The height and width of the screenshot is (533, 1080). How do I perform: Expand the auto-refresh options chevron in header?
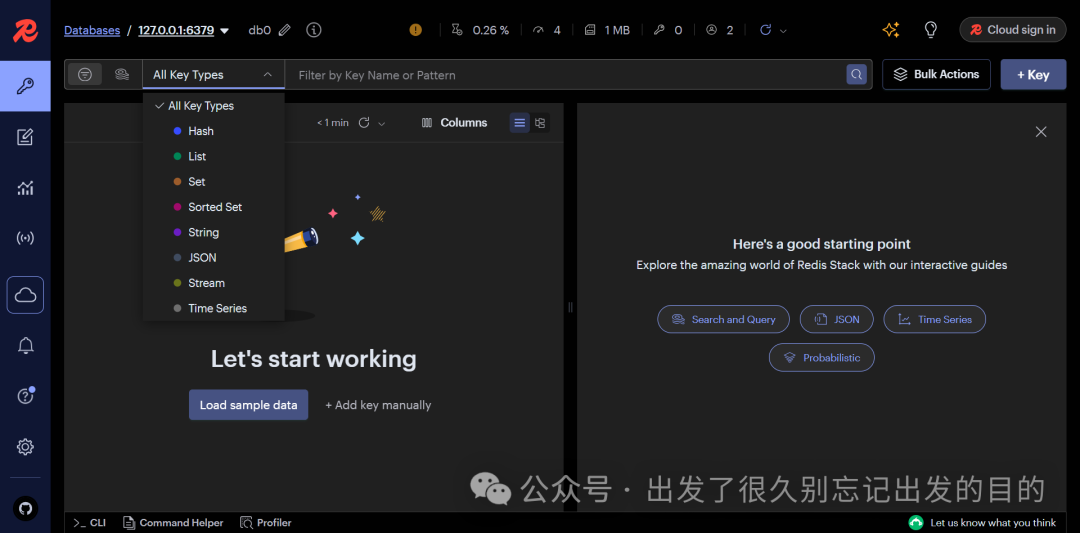783,31
